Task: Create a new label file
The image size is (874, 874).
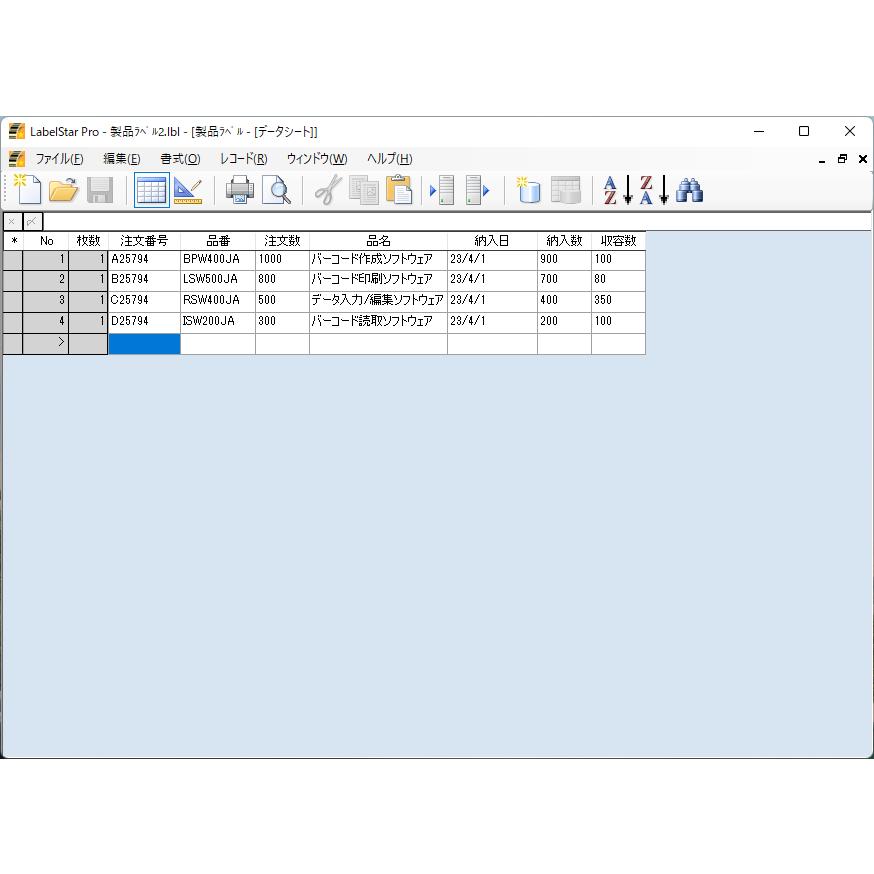Action: click(28, 190)
